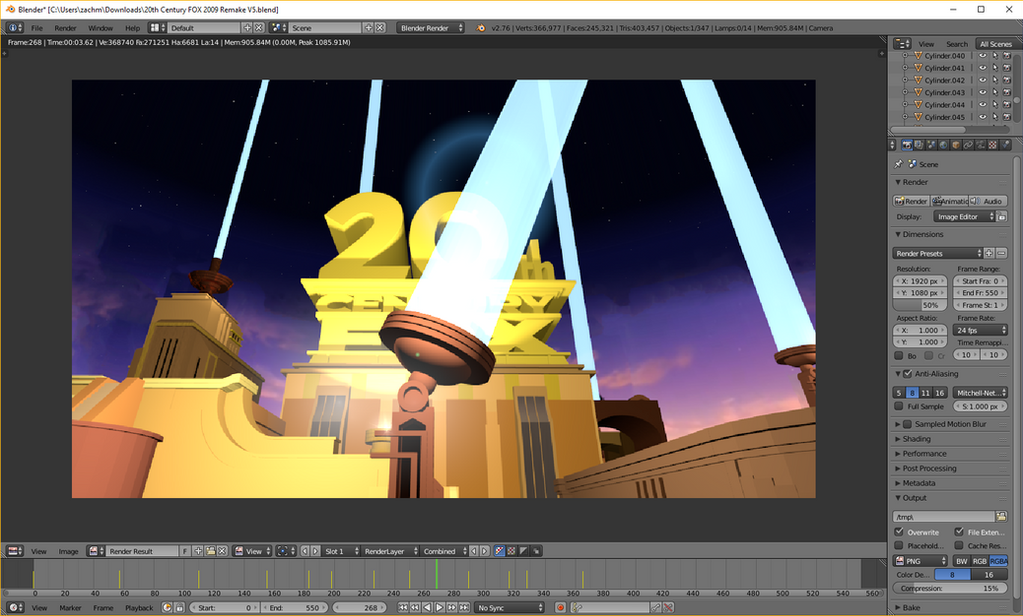This screenshot has width=1023, height=616.
Task: Set anti-aliasing samples to 16
Action: point(939,393)
